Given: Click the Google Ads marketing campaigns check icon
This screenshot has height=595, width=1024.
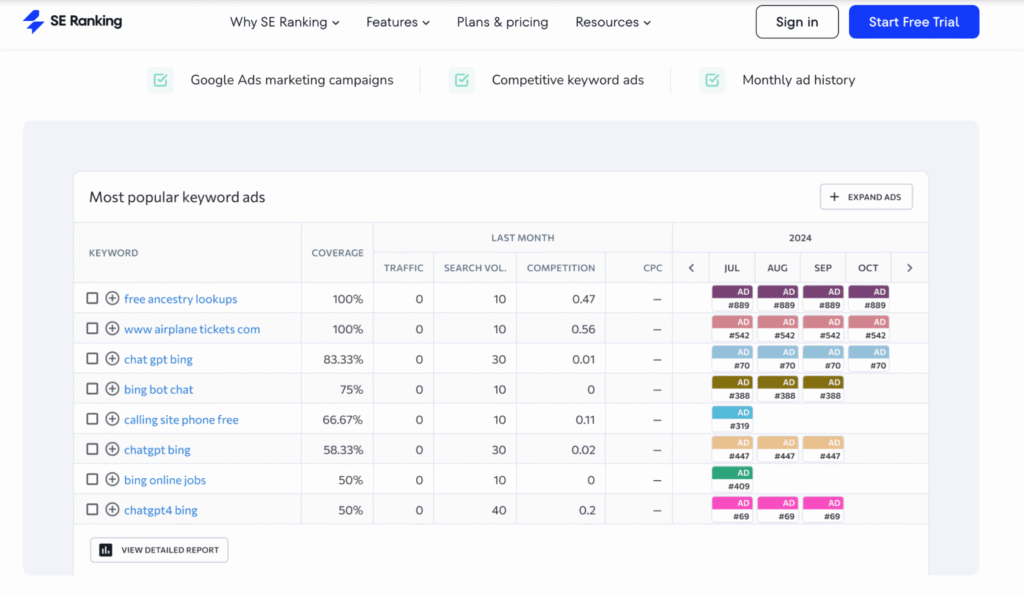Looking at the screenshot, I should [x=160, y=80].
